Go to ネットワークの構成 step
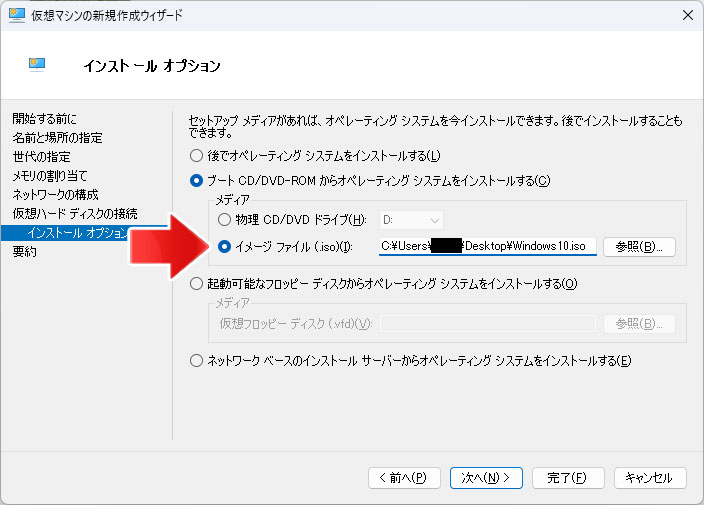This screenshot has width=704, height=505. pyautogui.click(x=55, y=194)
